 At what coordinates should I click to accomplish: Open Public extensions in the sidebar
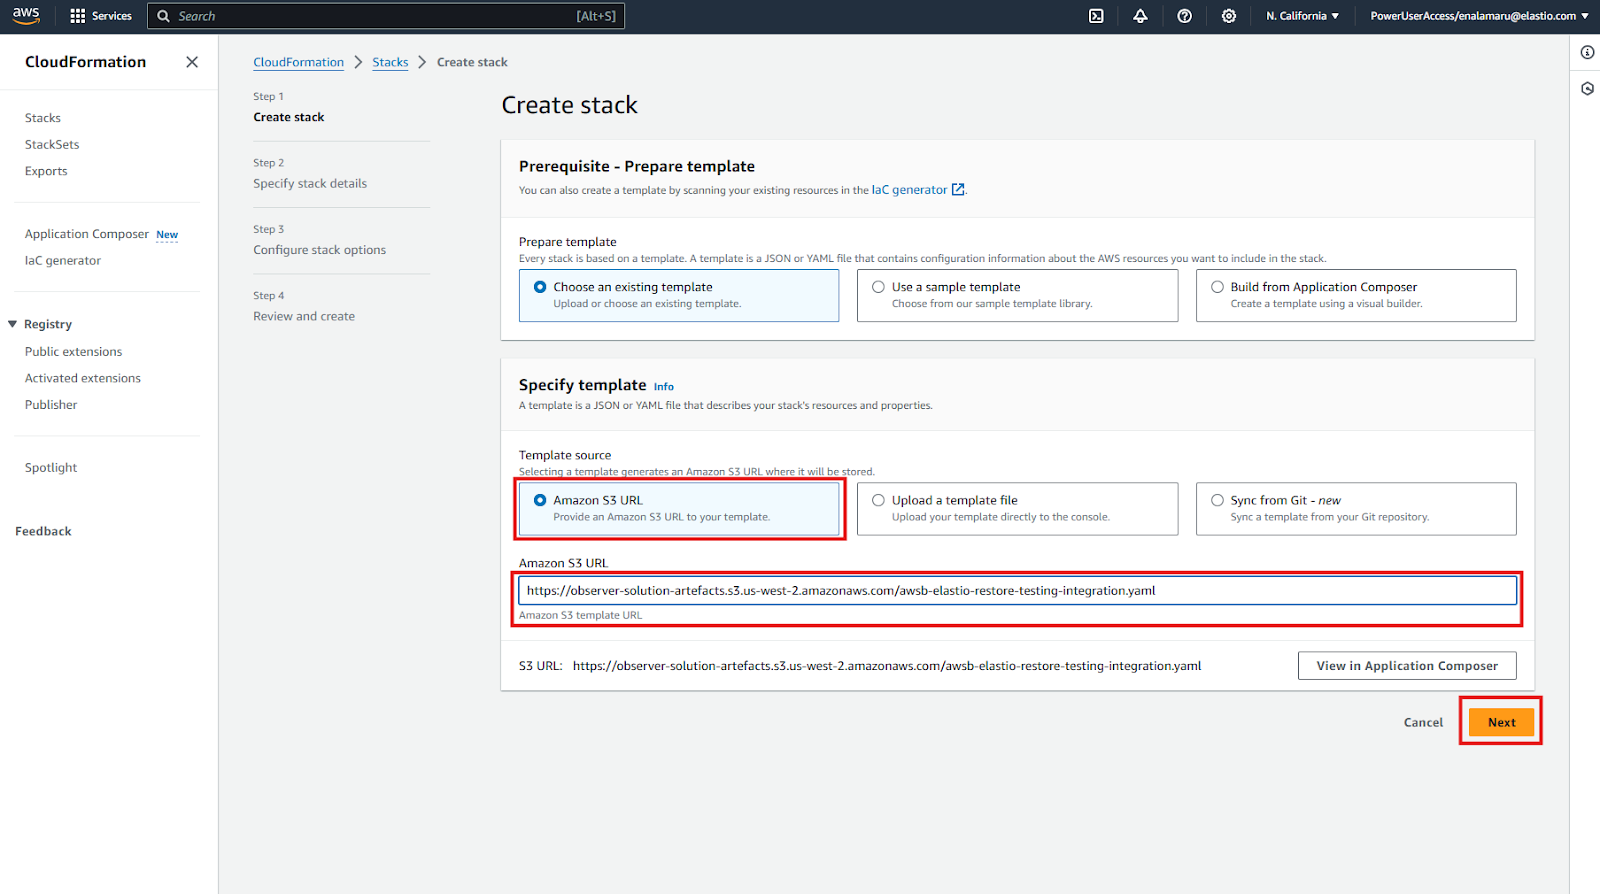pyautogui.click(x=73, y=352)
